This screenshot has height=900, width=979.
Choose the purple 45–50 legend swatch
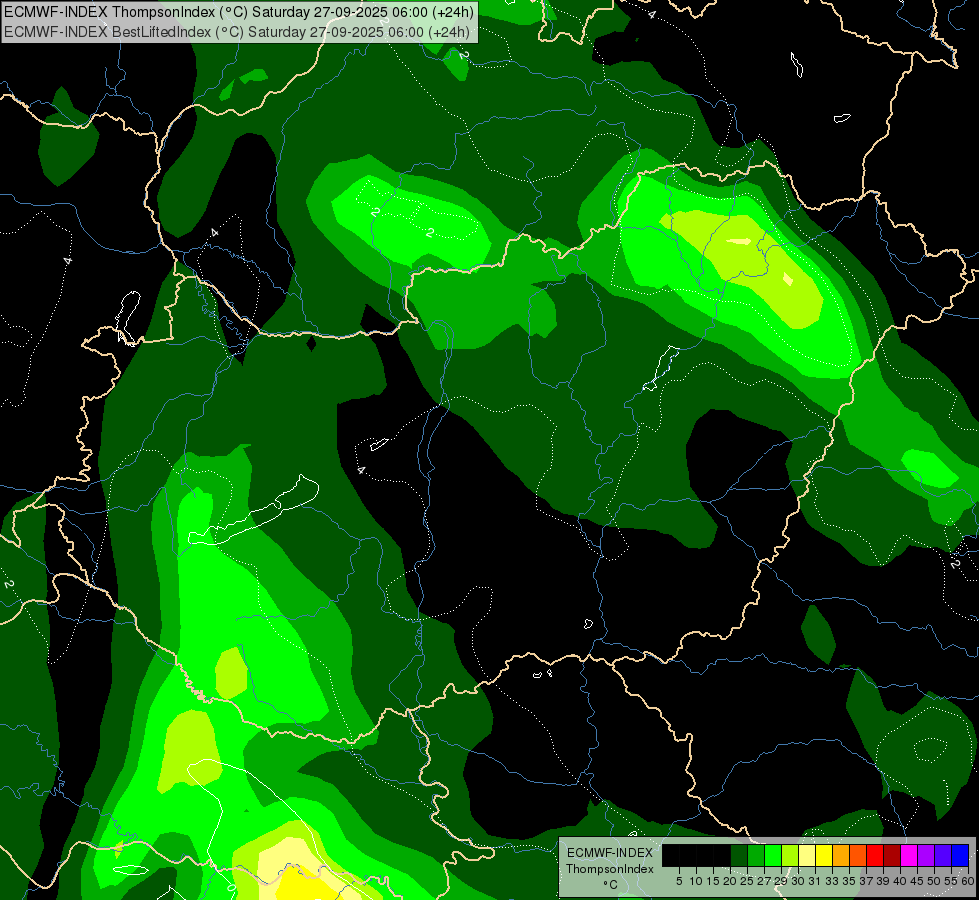926,855
